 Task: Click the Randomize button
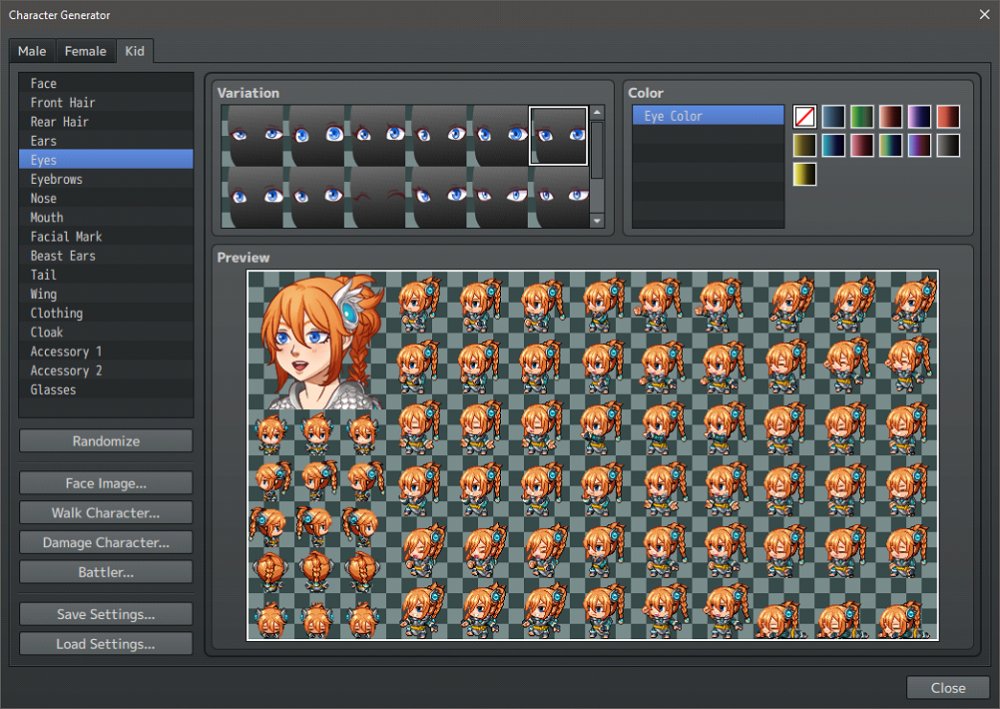click(105, 440)
